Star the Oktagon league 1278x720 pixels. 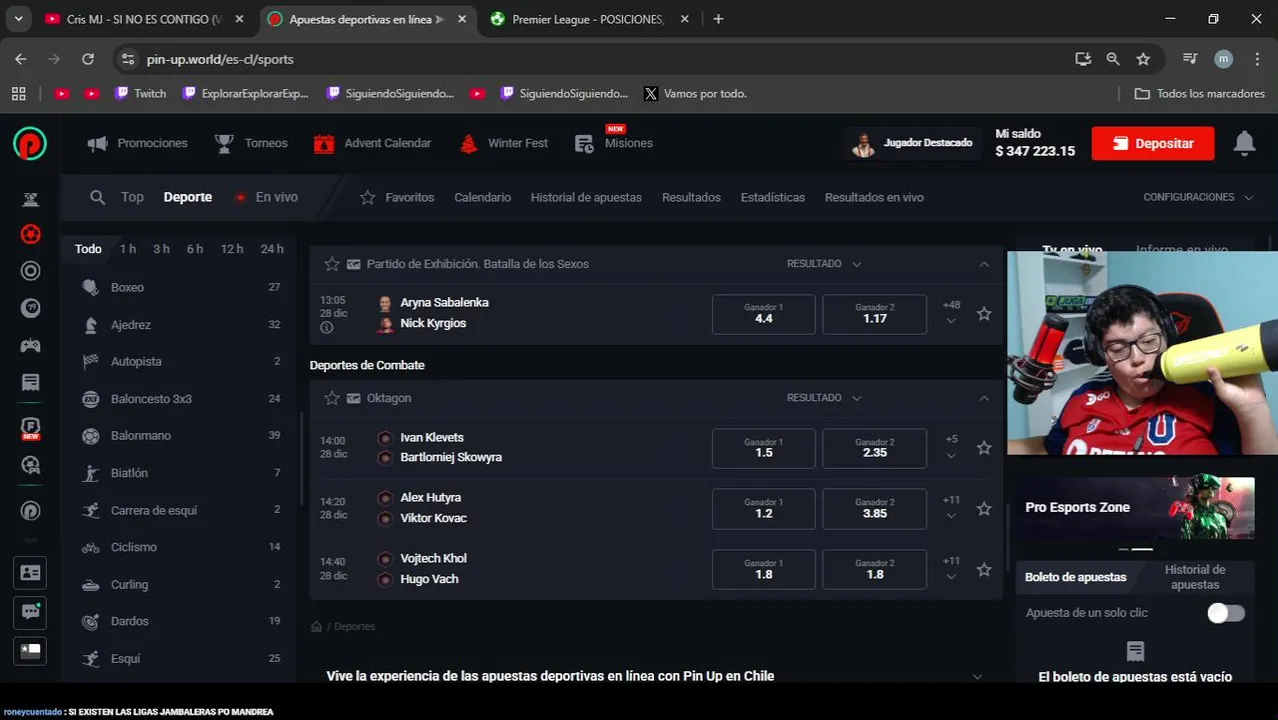click(332, 398)
